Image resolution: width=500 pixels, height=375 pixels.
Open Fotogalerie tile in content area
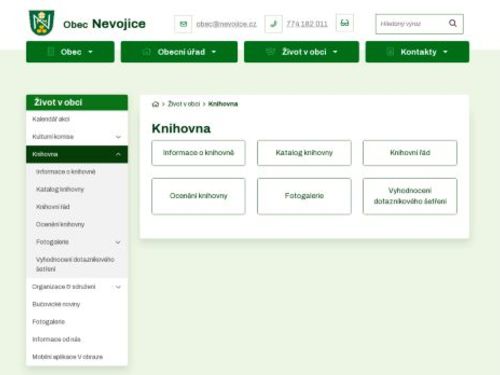pyautogui.click(x=304, y=196)
